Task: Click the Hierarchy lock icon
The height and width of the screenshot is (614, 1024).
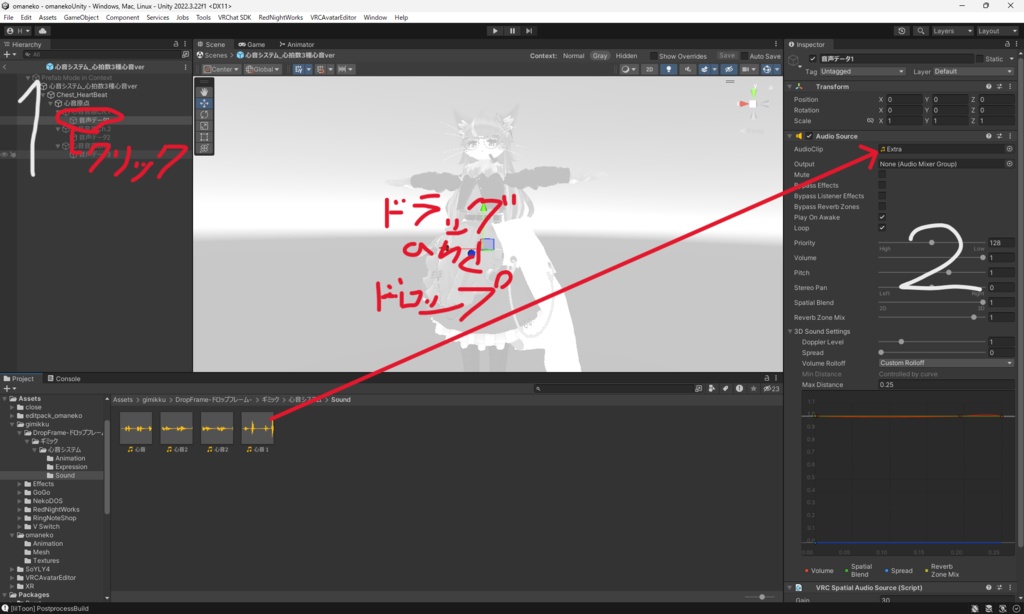Action: tap(176, 44)
